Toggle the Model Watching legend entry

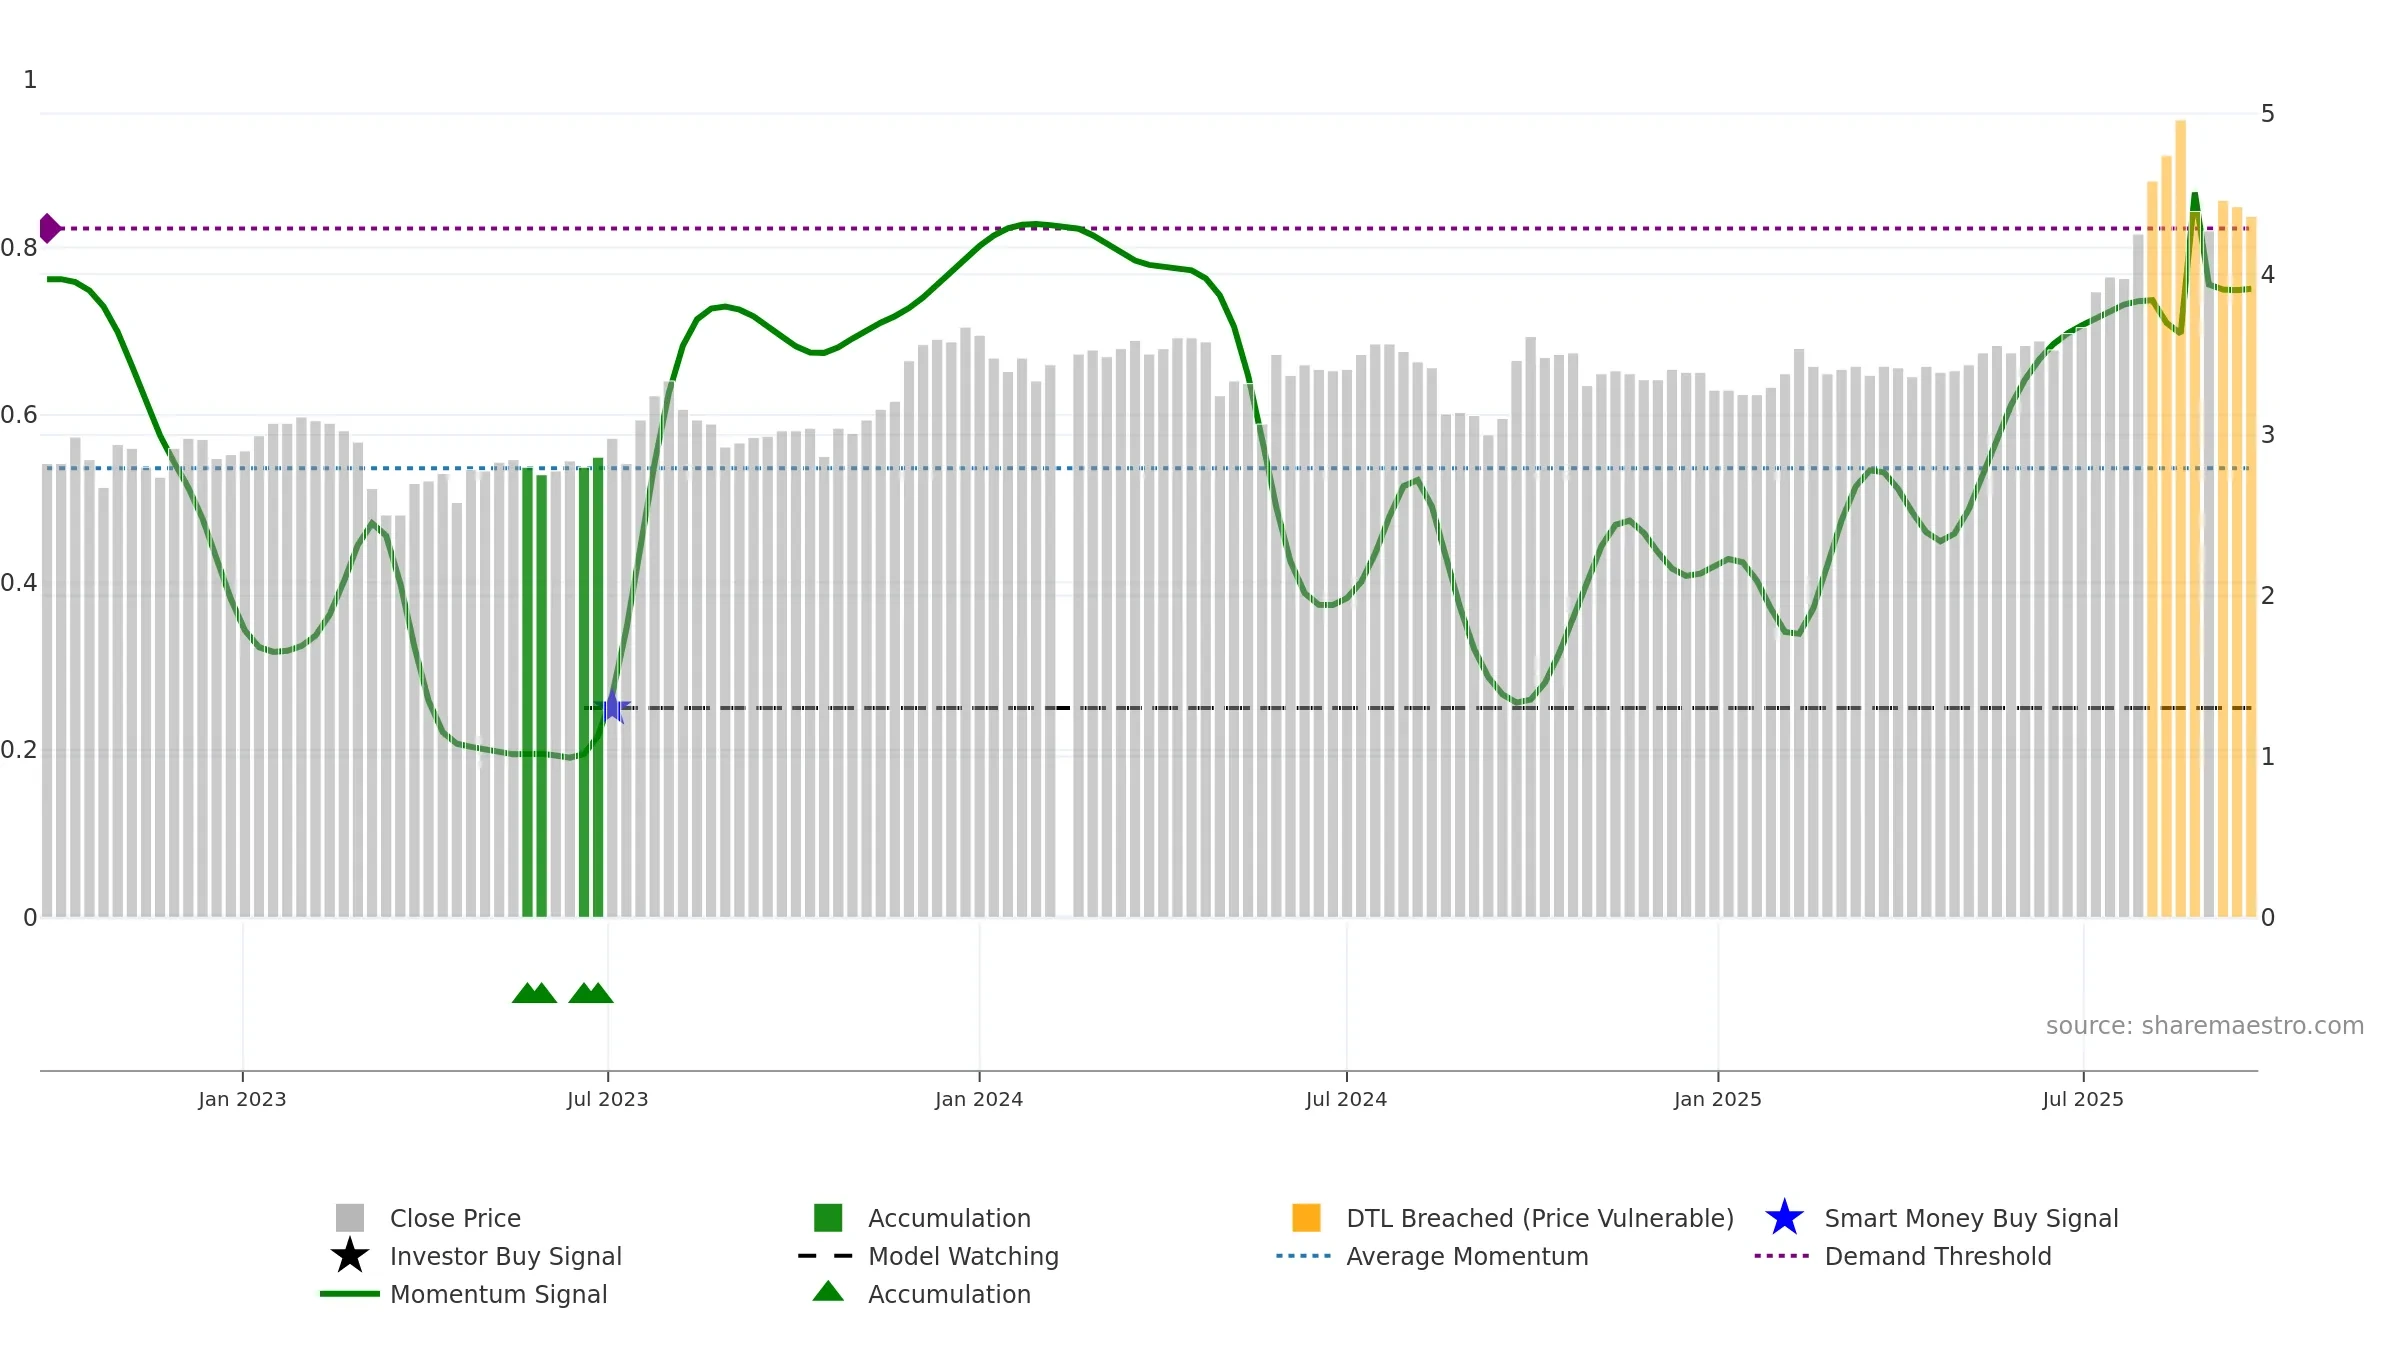coord(963,1256)
